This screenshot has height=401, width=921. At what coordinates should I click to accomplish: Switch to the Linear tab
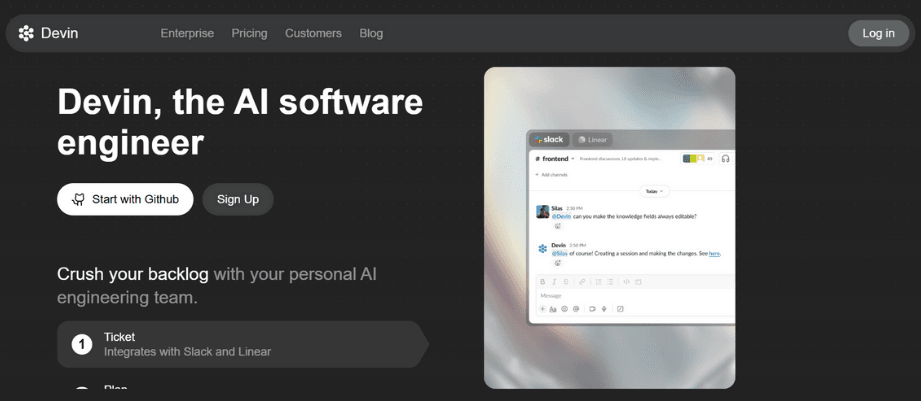coord(593,140)
